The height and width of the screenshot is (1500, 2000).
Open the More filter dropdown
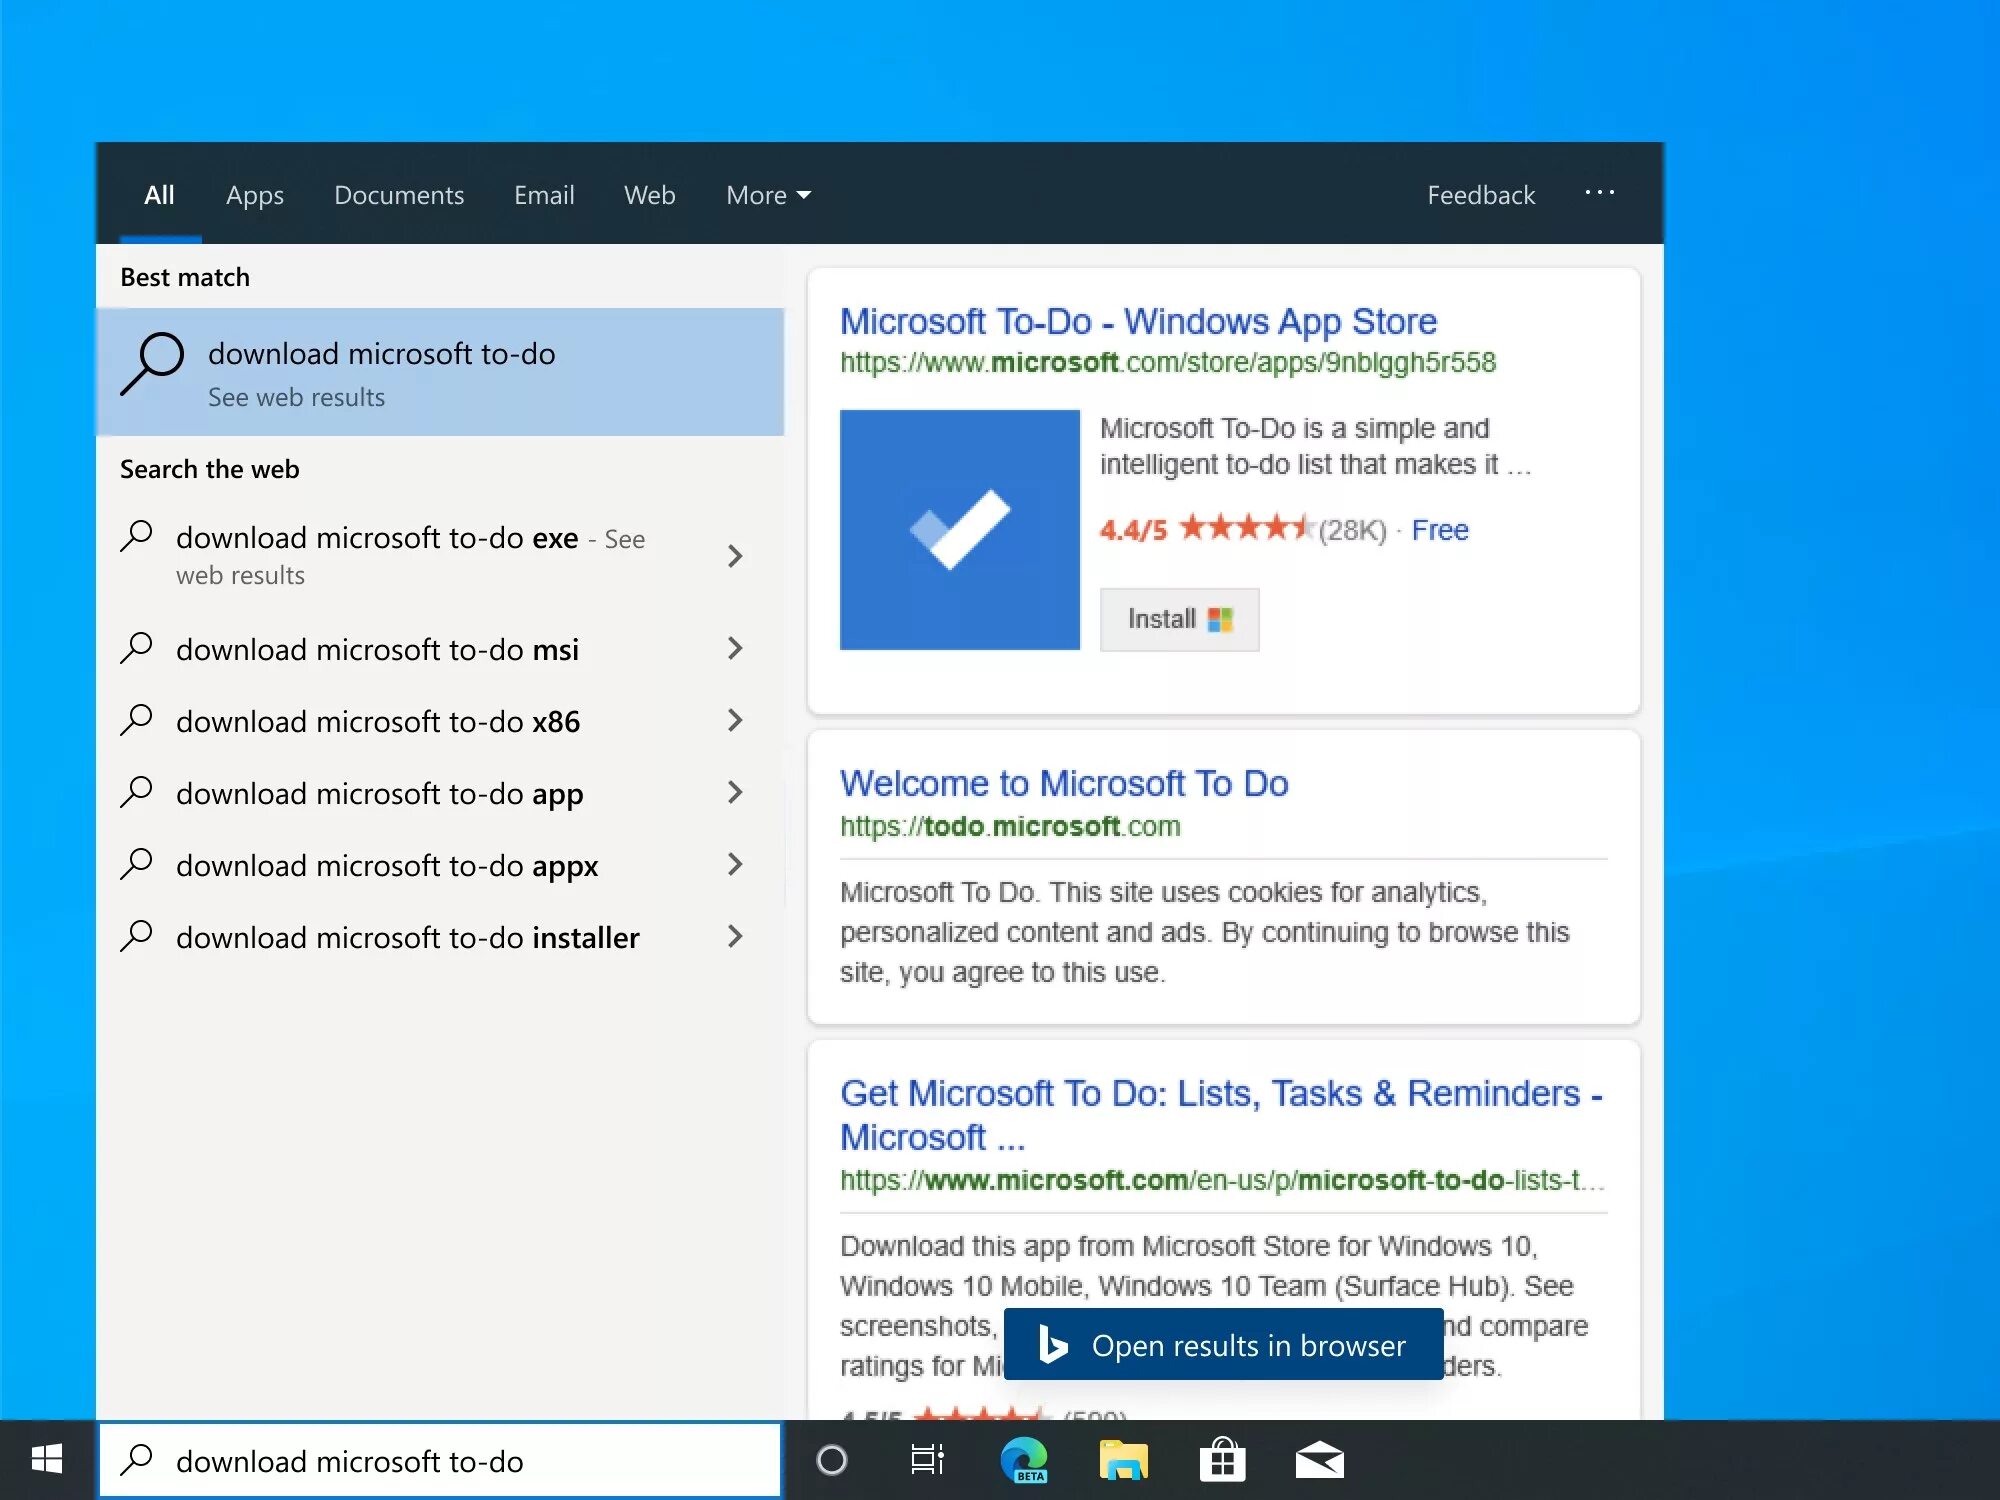[x=767, y=195]
